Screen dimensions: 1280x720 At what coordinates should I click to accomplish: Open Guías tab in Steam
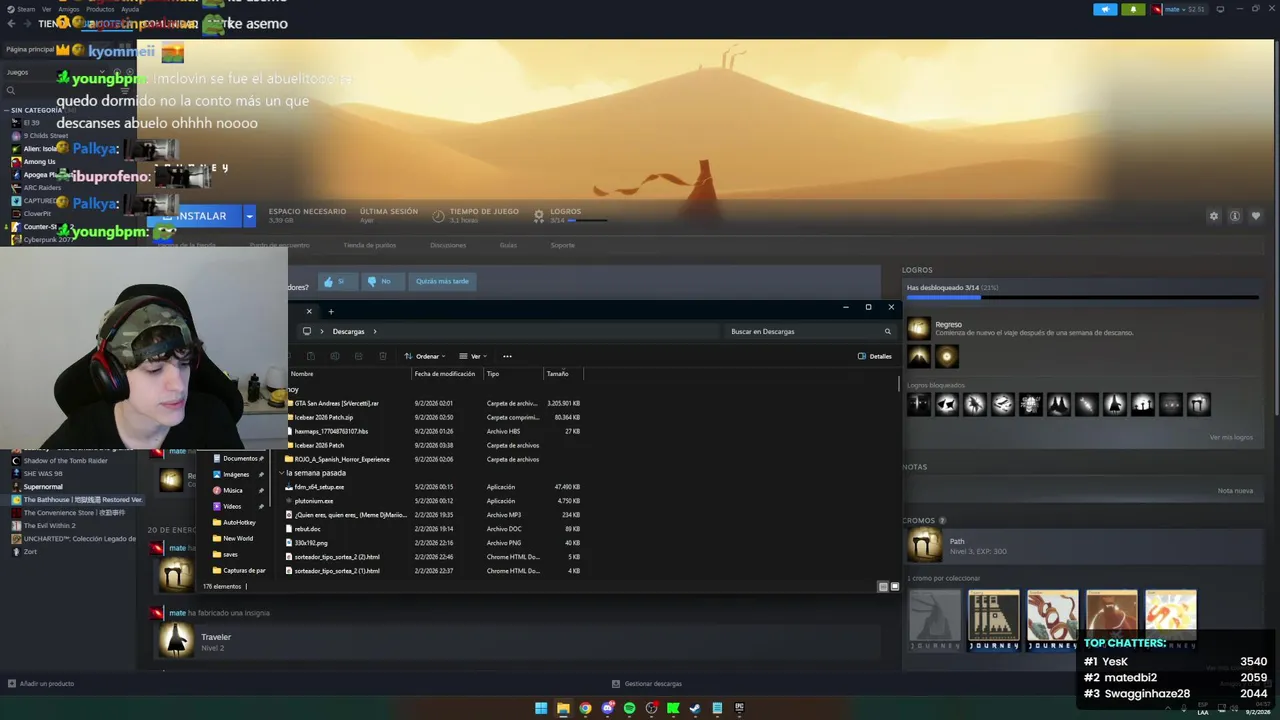[x=508, y=245]
